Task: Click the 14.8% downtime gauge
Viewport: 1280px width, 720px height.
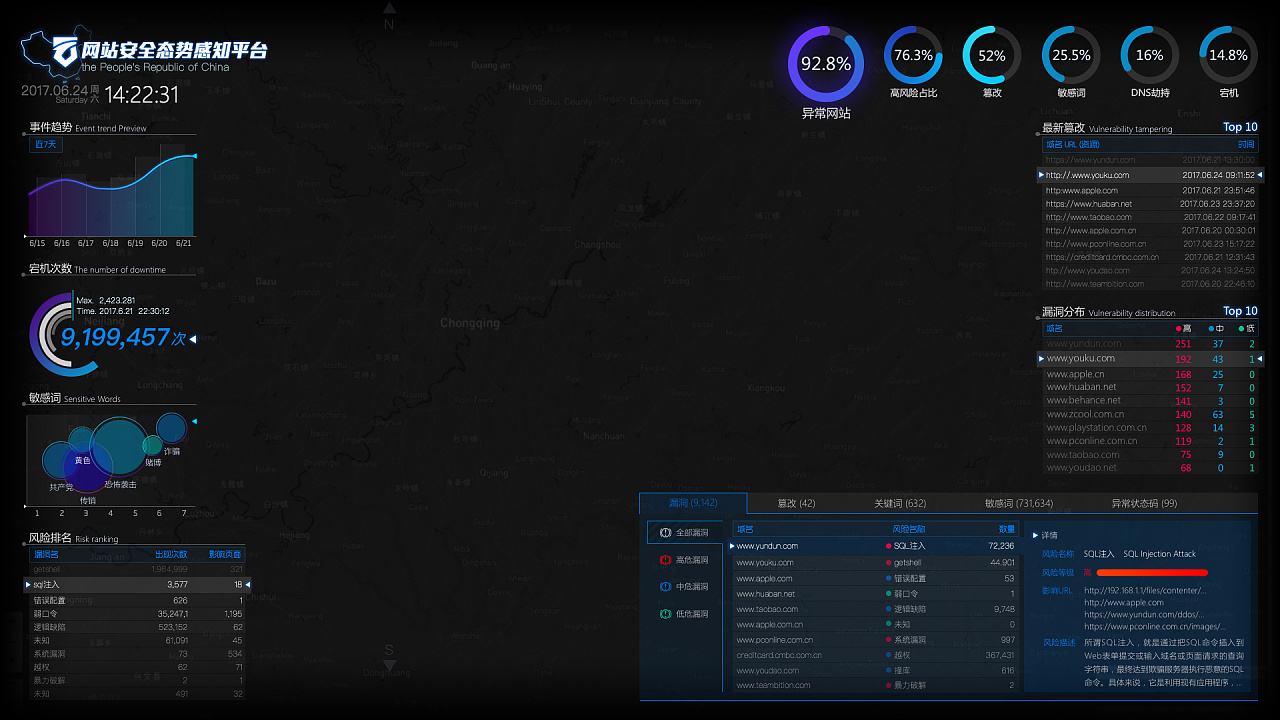Action: pos(1229,55)
